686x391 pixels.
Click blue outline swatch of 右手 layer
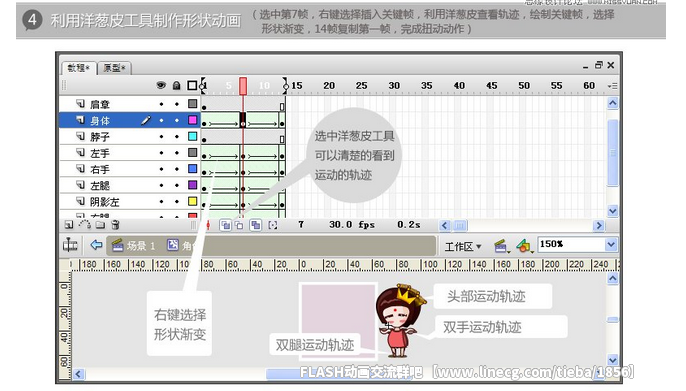click(x=192, y=169)
